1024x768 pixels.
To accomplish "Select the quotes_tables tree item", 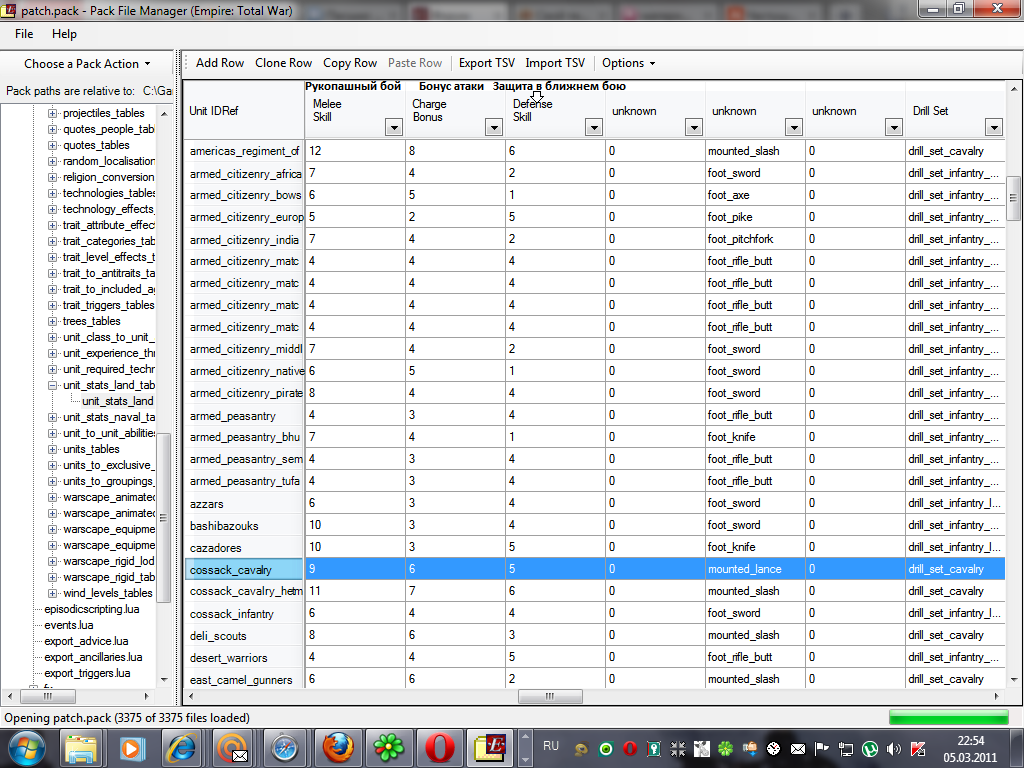I will coord(96,145).
